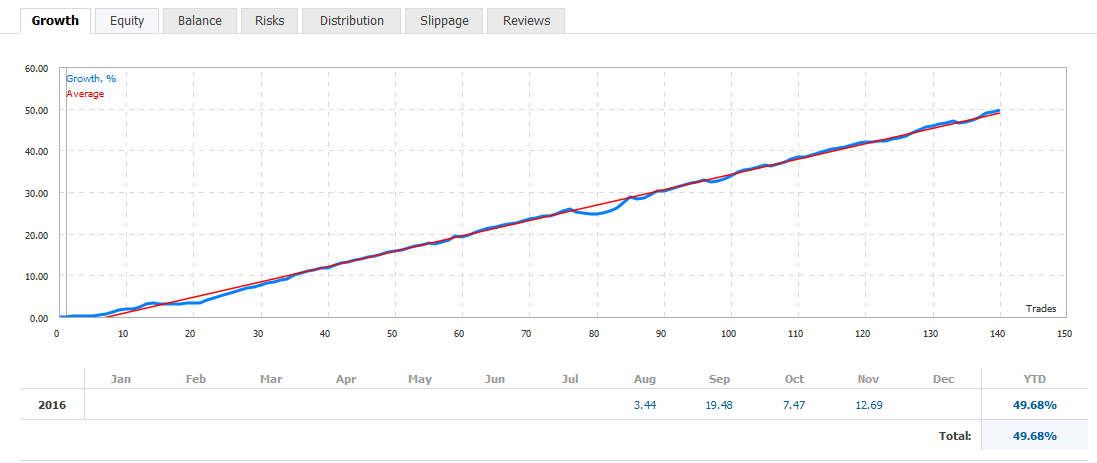Click the Feb column header
The height and width of the screenshot is (463, 1097).
tap(196, 379)
